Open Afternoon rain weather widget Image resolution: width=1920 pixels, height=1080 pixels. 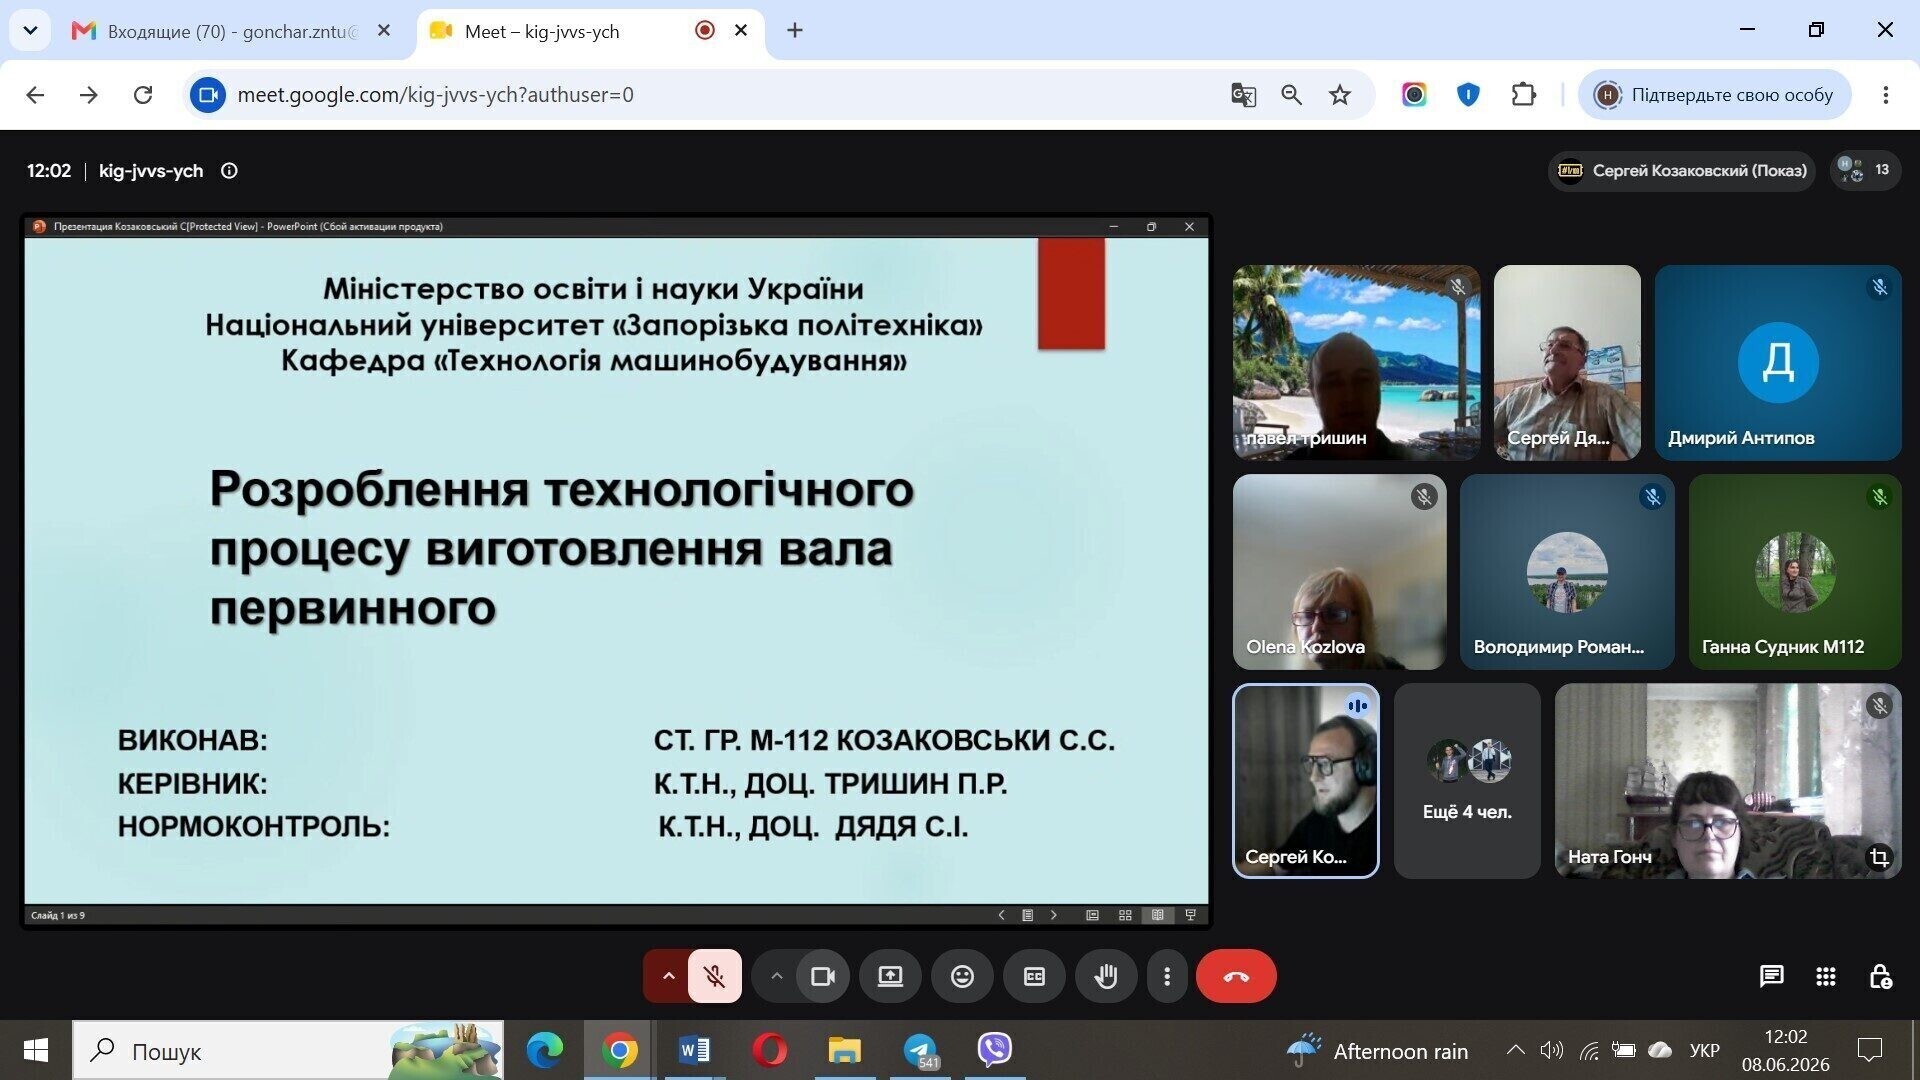point(1378,1051)
